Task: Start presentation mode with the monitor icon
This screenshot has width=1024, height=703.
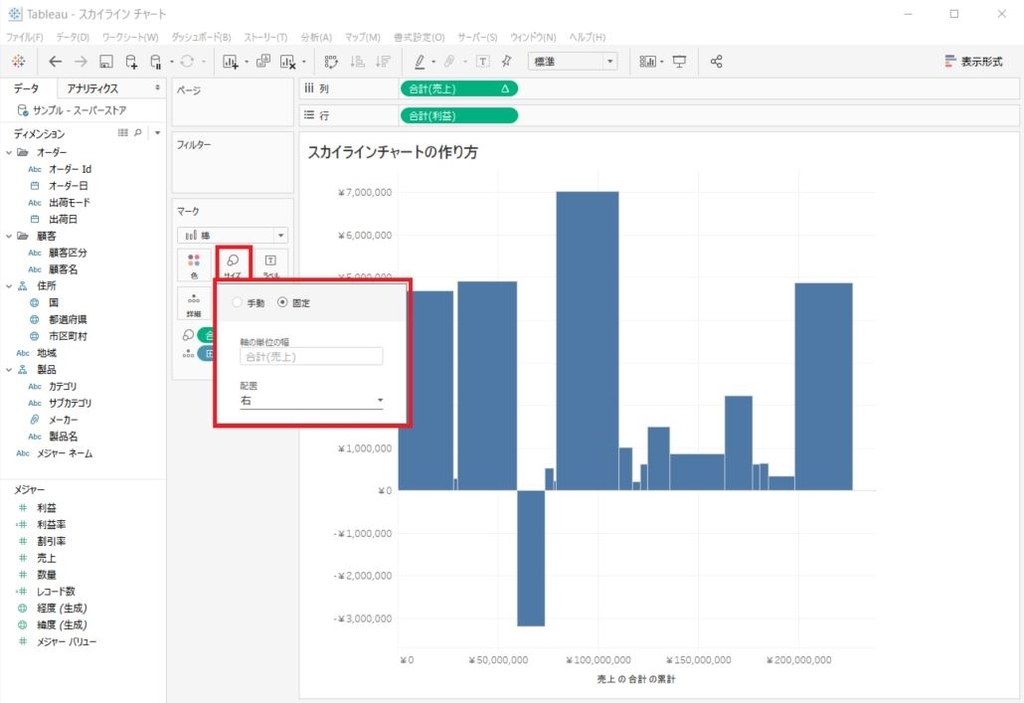Action: click(679, 61)
